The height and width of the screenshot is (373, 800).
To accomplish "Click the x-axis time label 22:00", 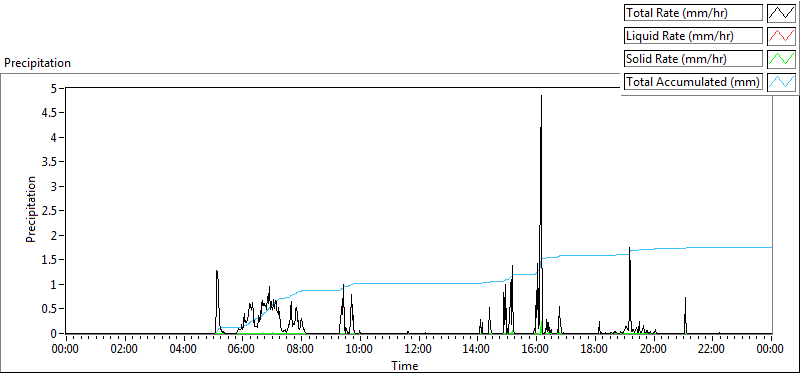I will point(712,350).
